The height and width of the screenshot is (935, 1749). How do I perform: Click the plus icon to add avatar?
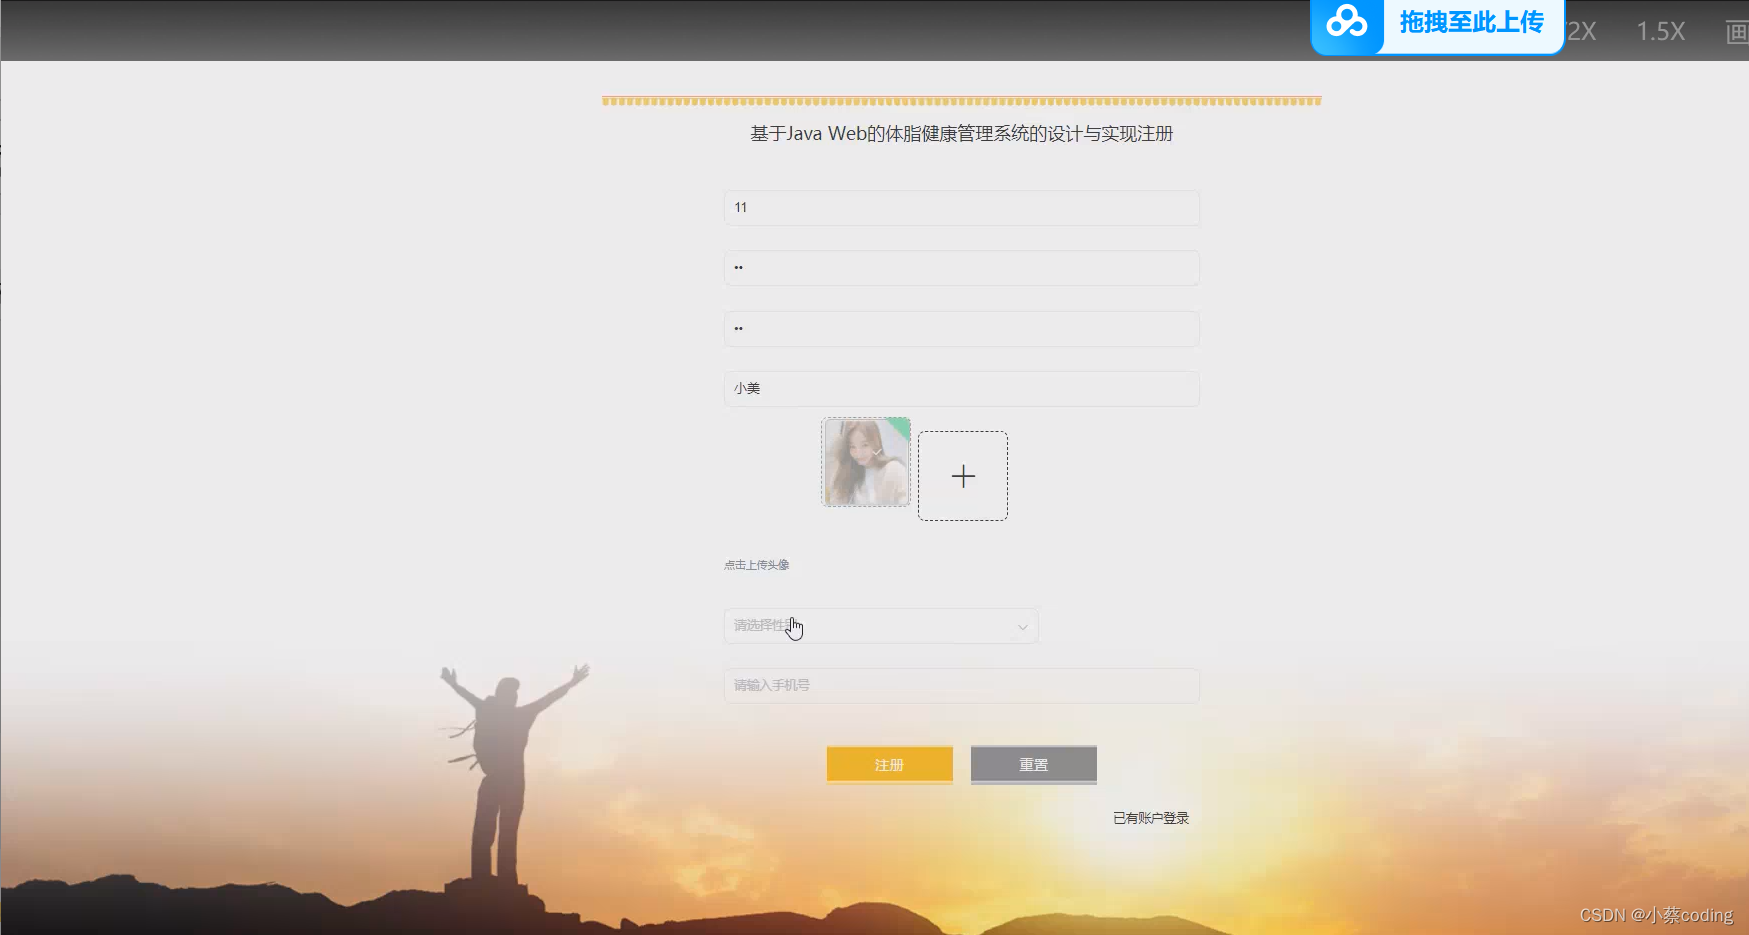[x=962, y=475]
